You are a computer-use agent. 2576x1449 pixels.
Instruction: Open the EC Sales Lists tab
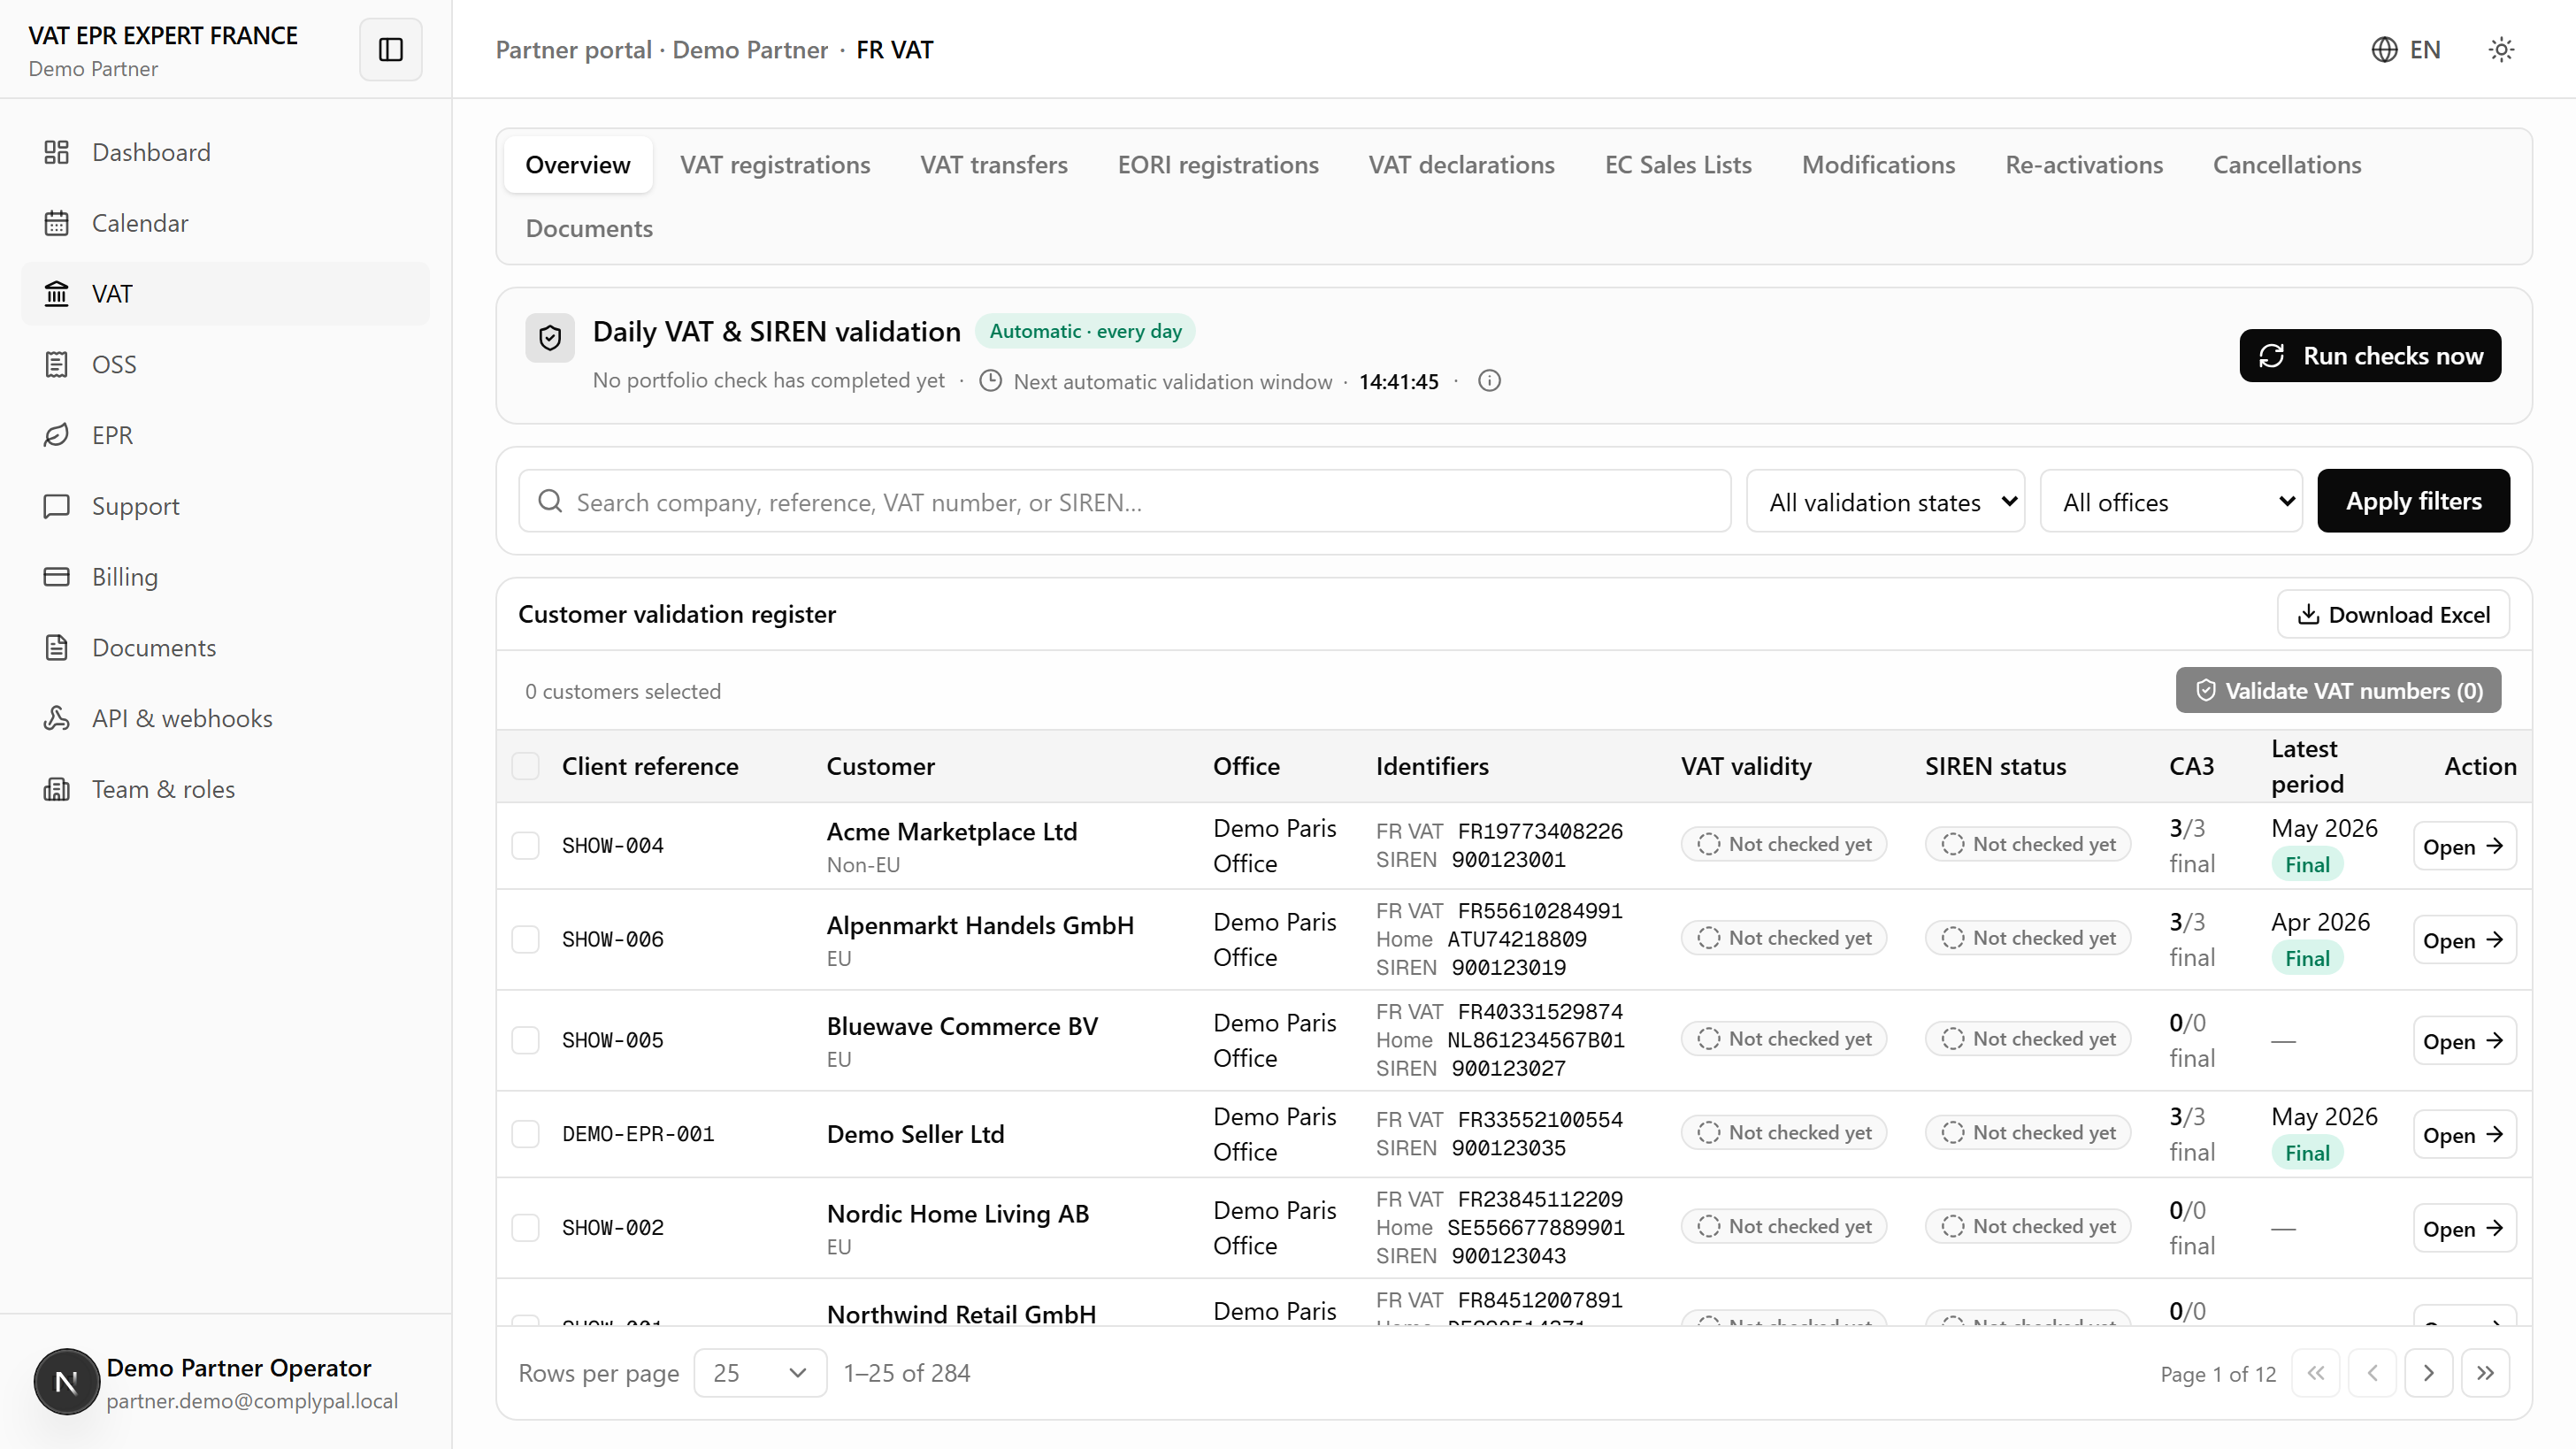(x=1678, y=165)
